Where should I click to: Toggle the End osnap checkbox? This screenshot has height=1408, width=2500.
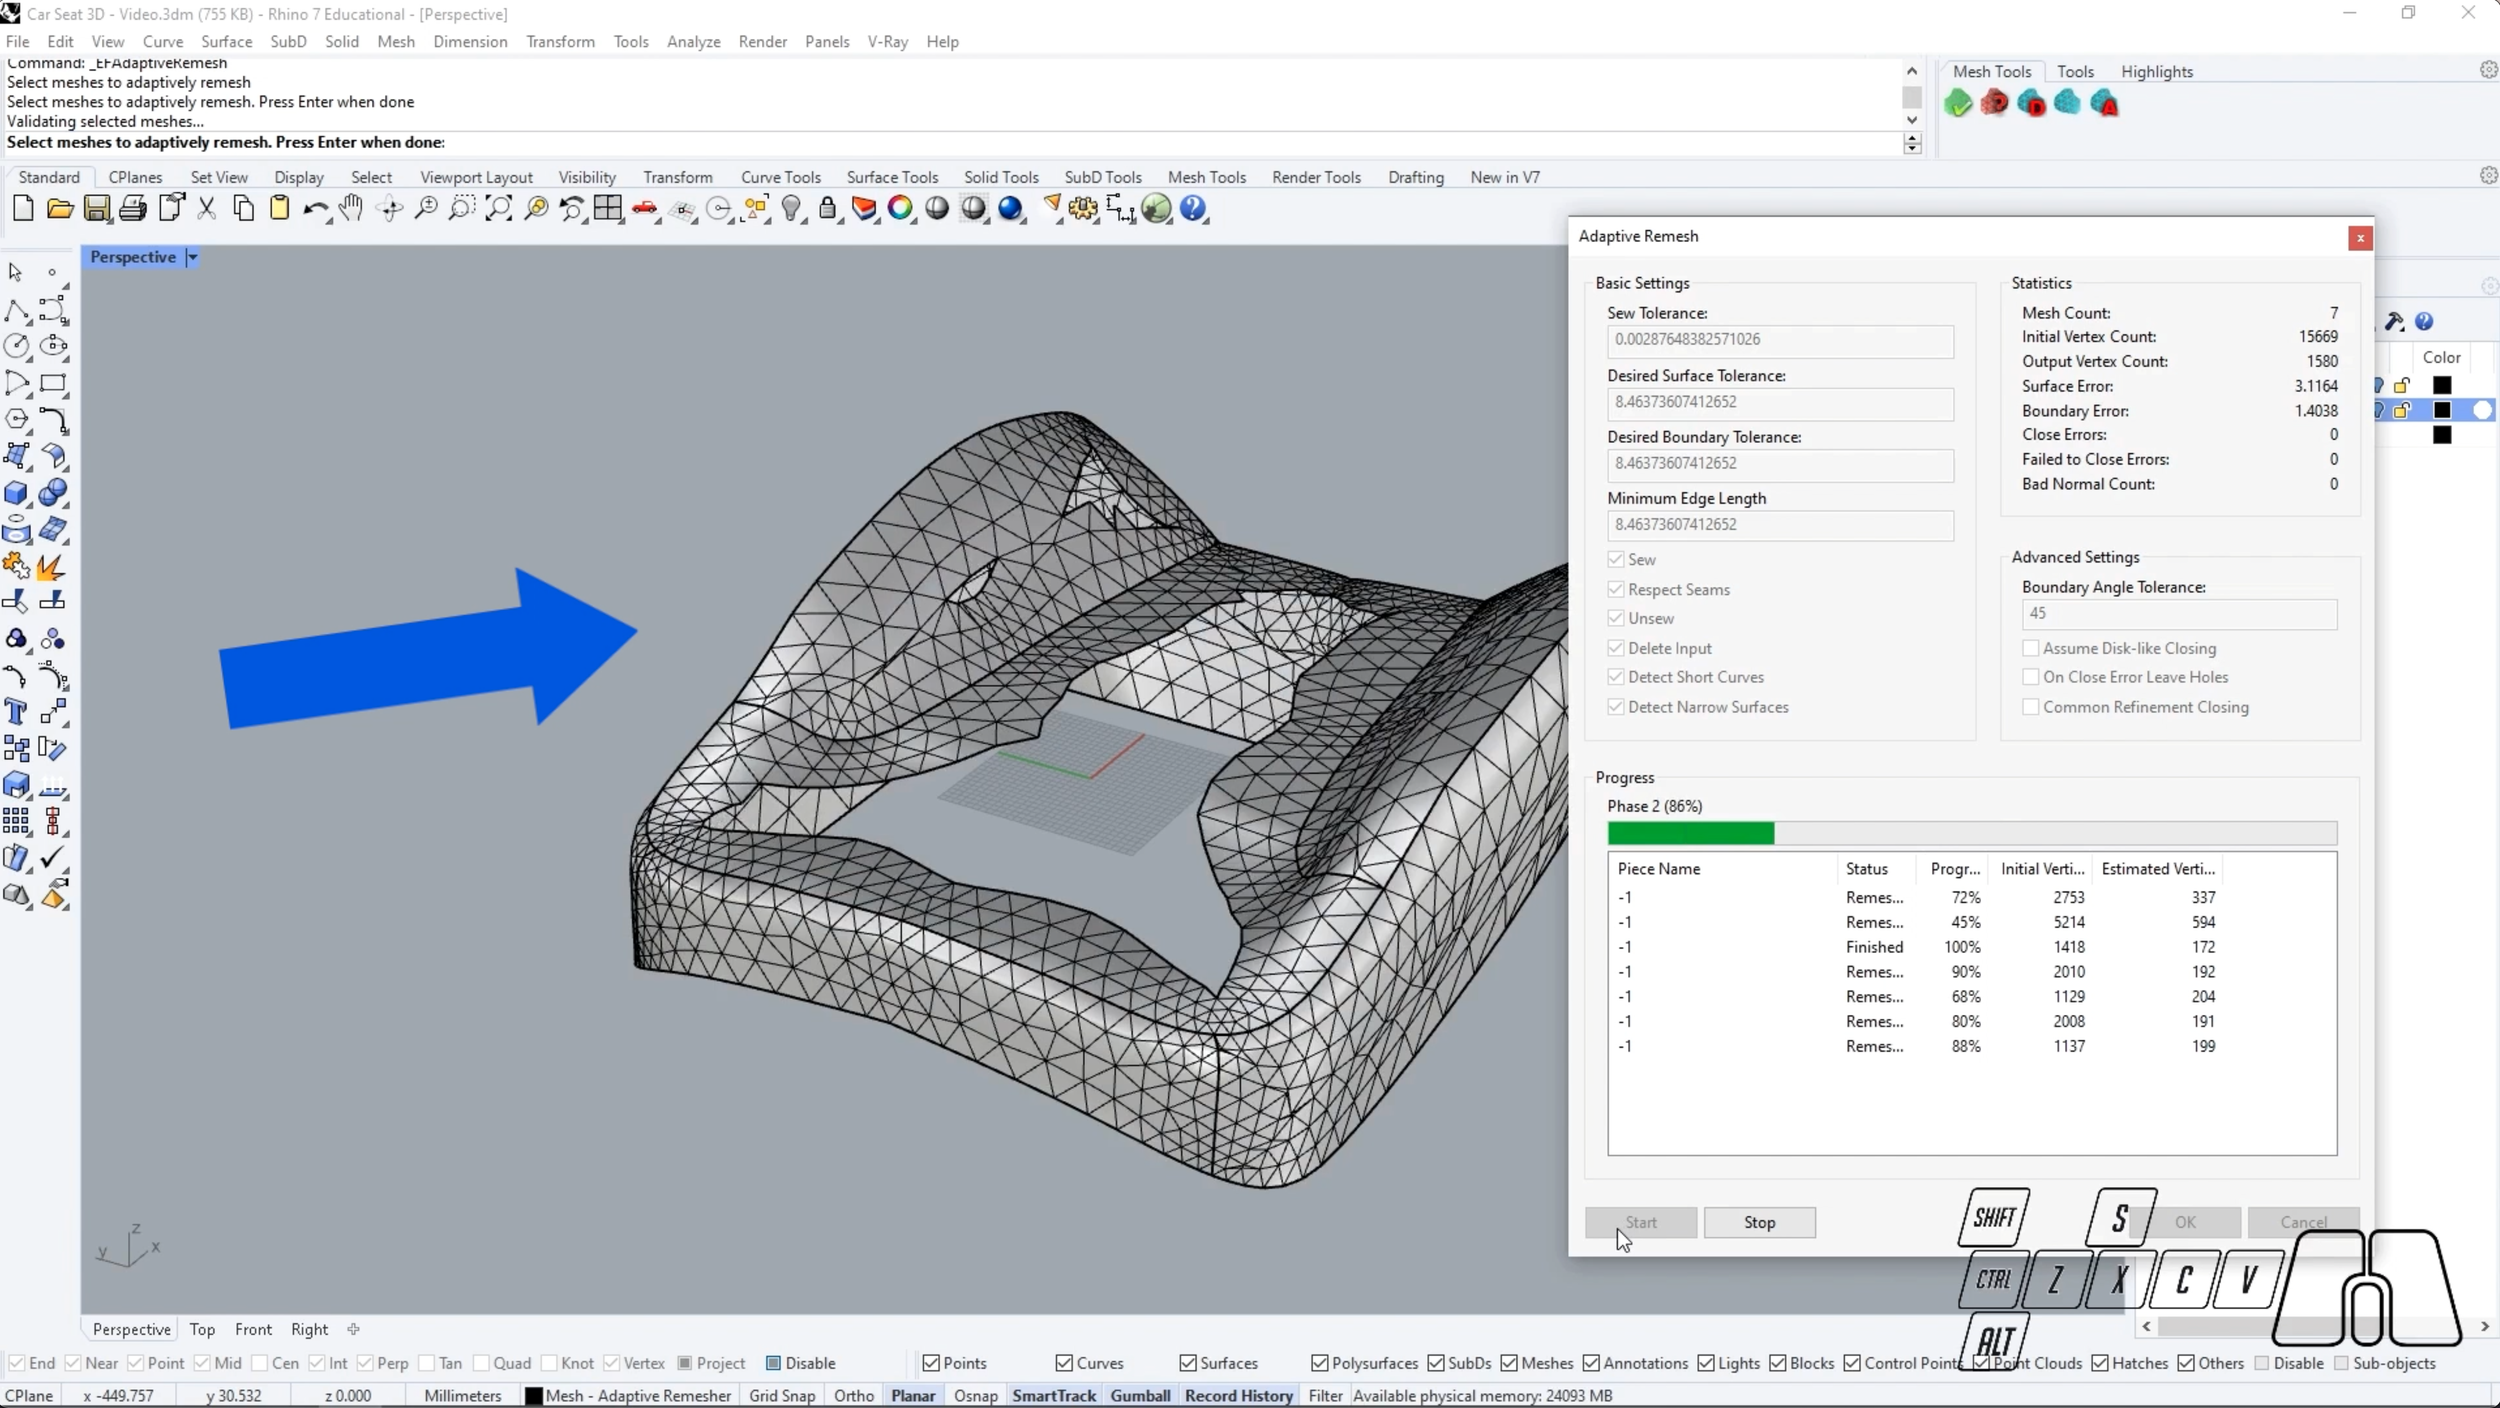click(x=17, y=1363)
